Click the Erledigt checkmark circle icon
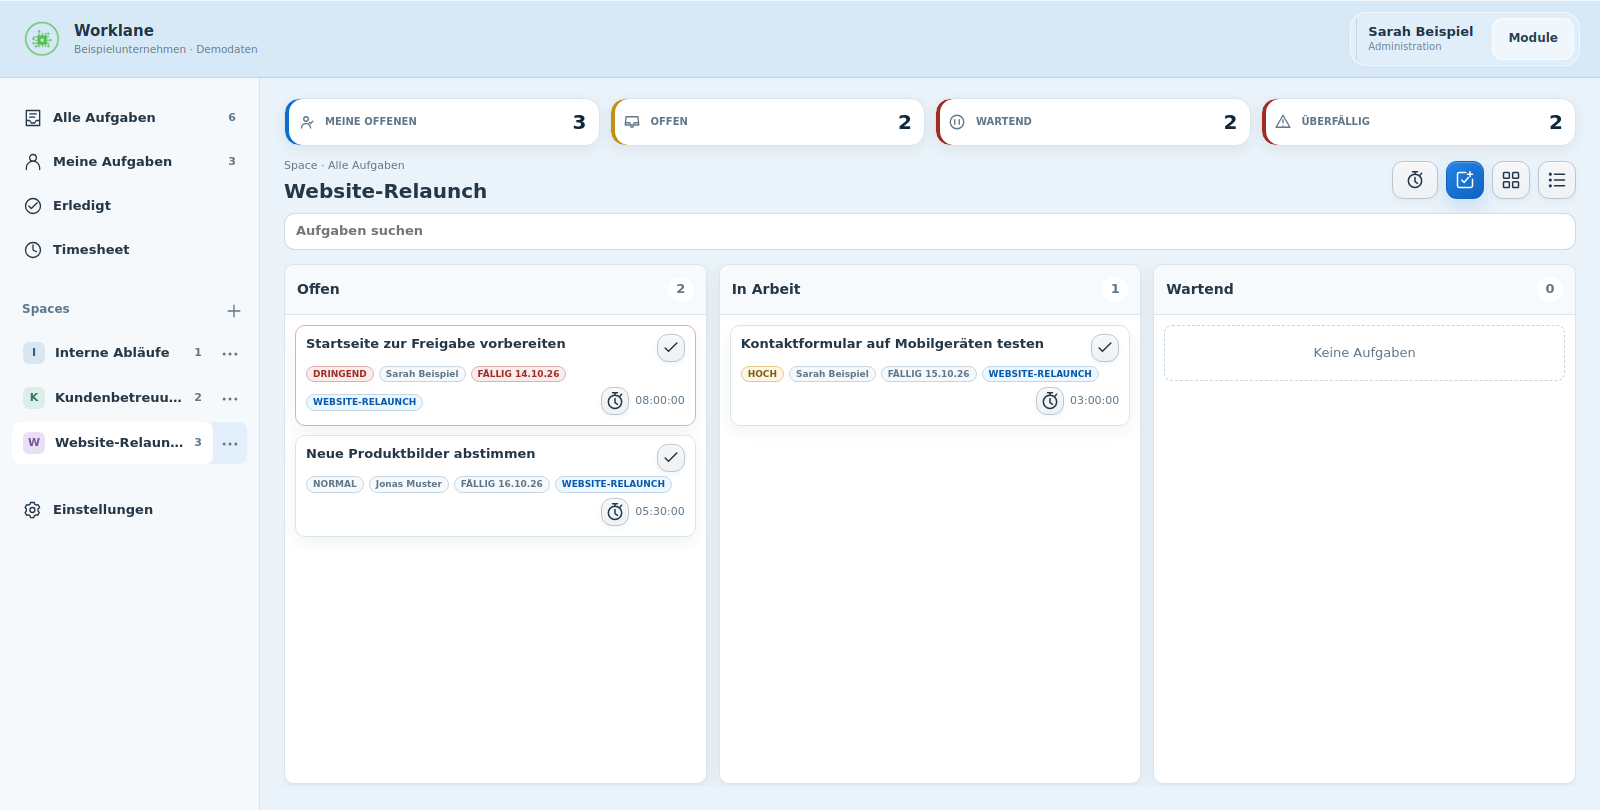 [x=33, y=206]
